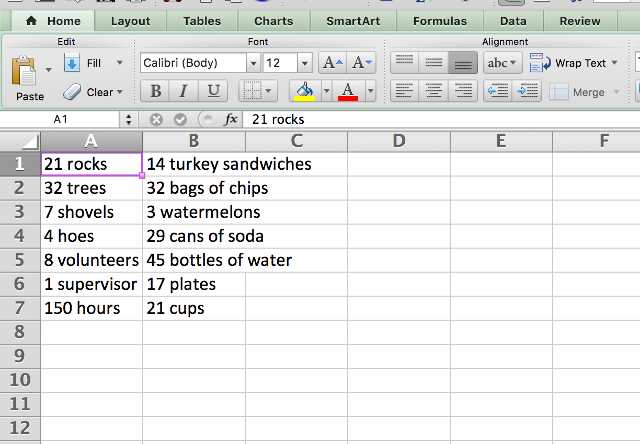This screenshot has width=640, height=444.
Task: Open the Charts ribbon tab
Action: click(273, 21)
